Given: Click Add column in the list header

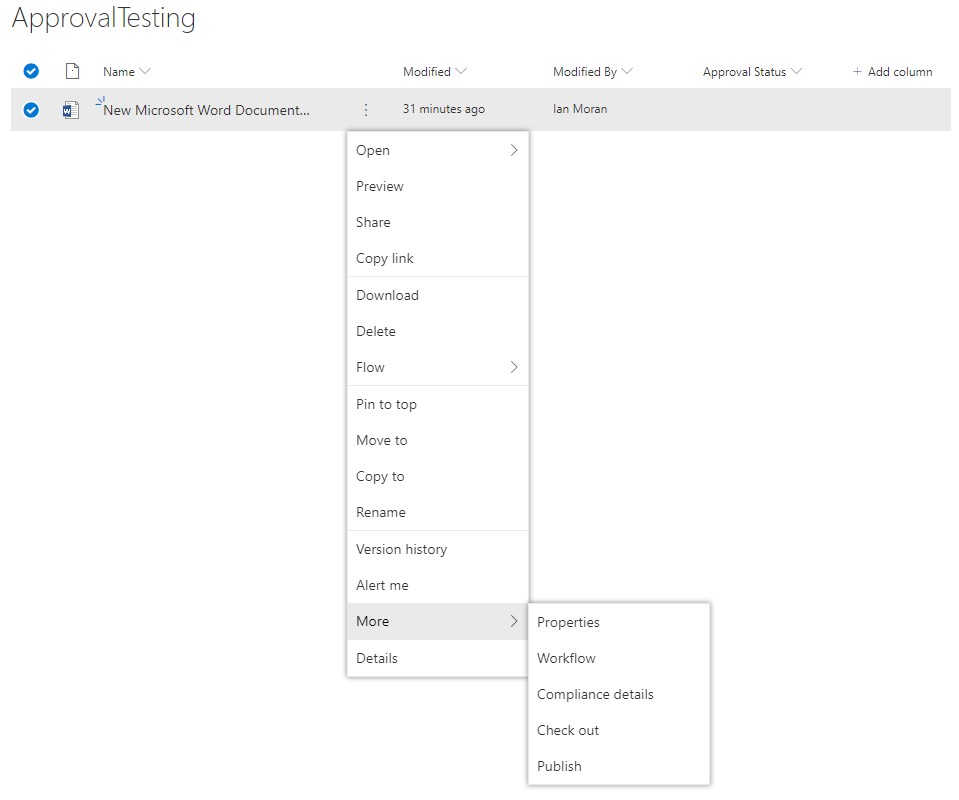Looking at the screenshot, I should pyautogui.click(x=891, y=71).
